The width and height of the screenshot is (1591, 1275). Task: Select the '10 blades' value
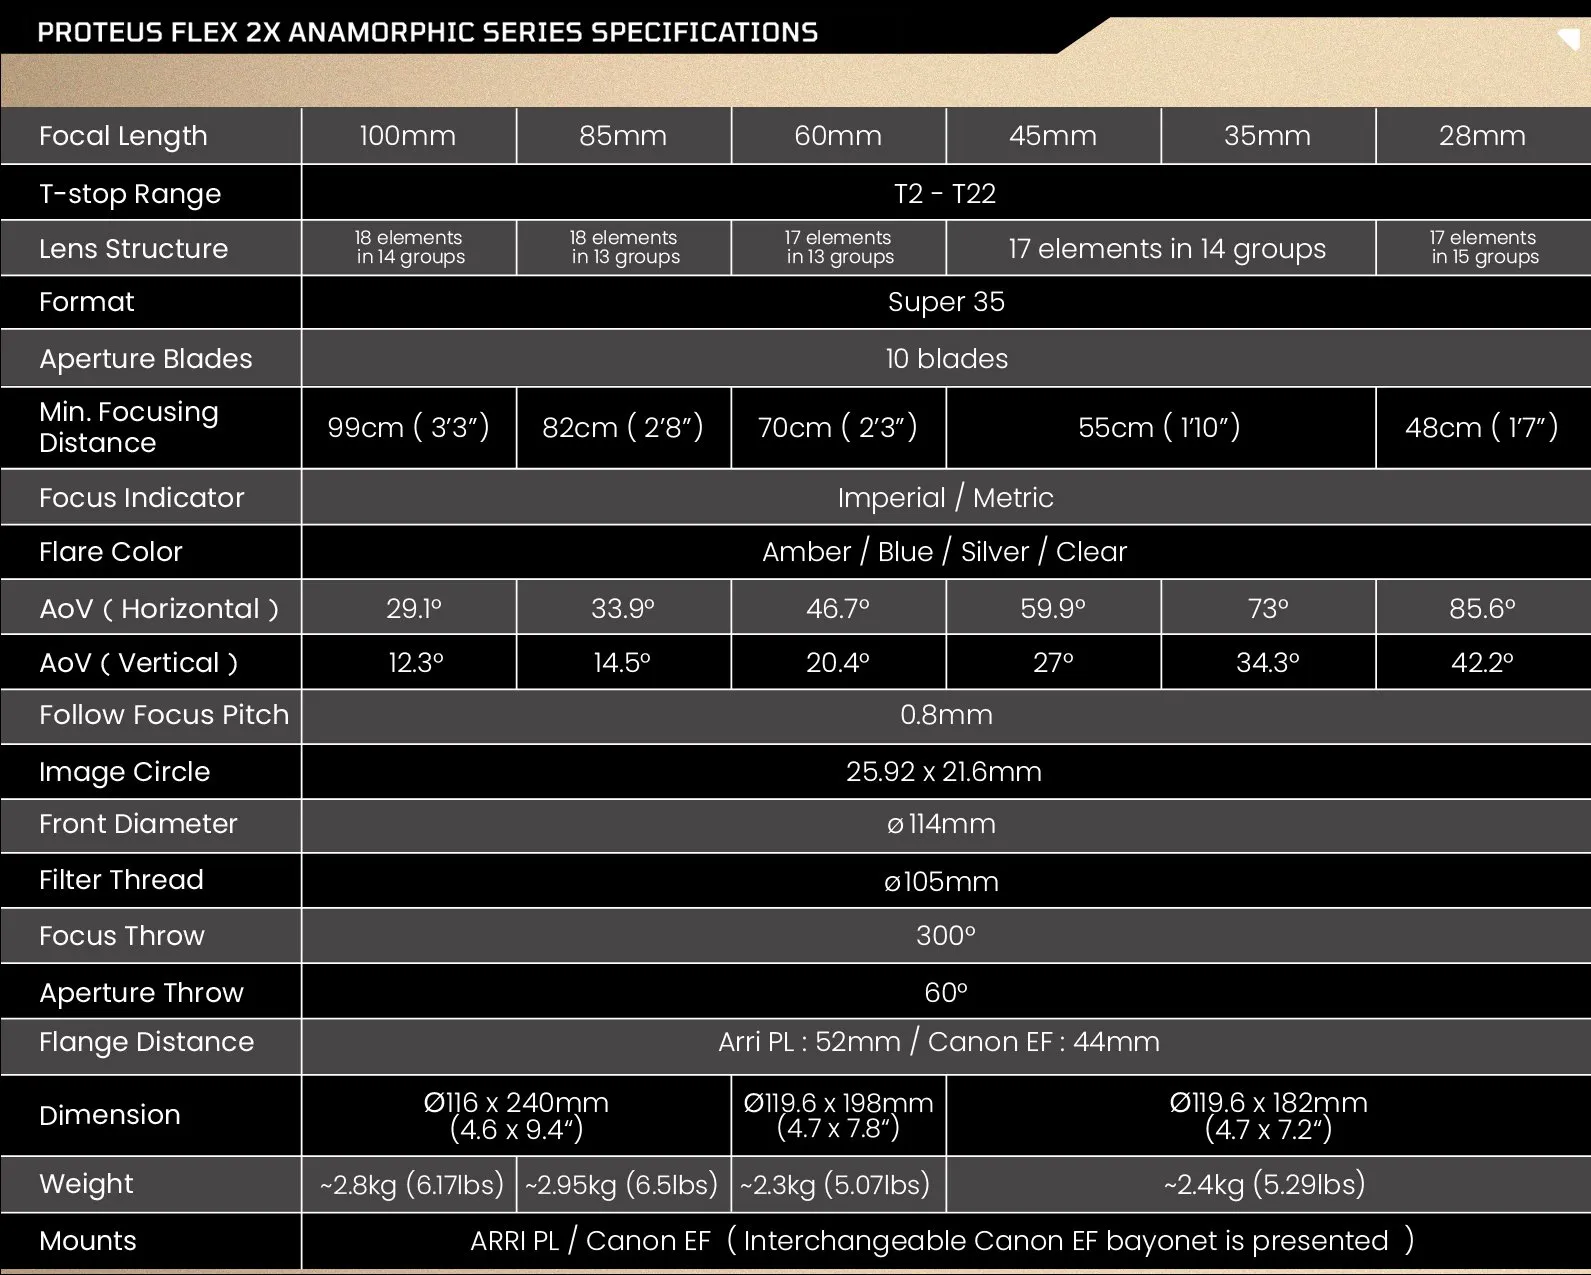[x=946, y=359]
